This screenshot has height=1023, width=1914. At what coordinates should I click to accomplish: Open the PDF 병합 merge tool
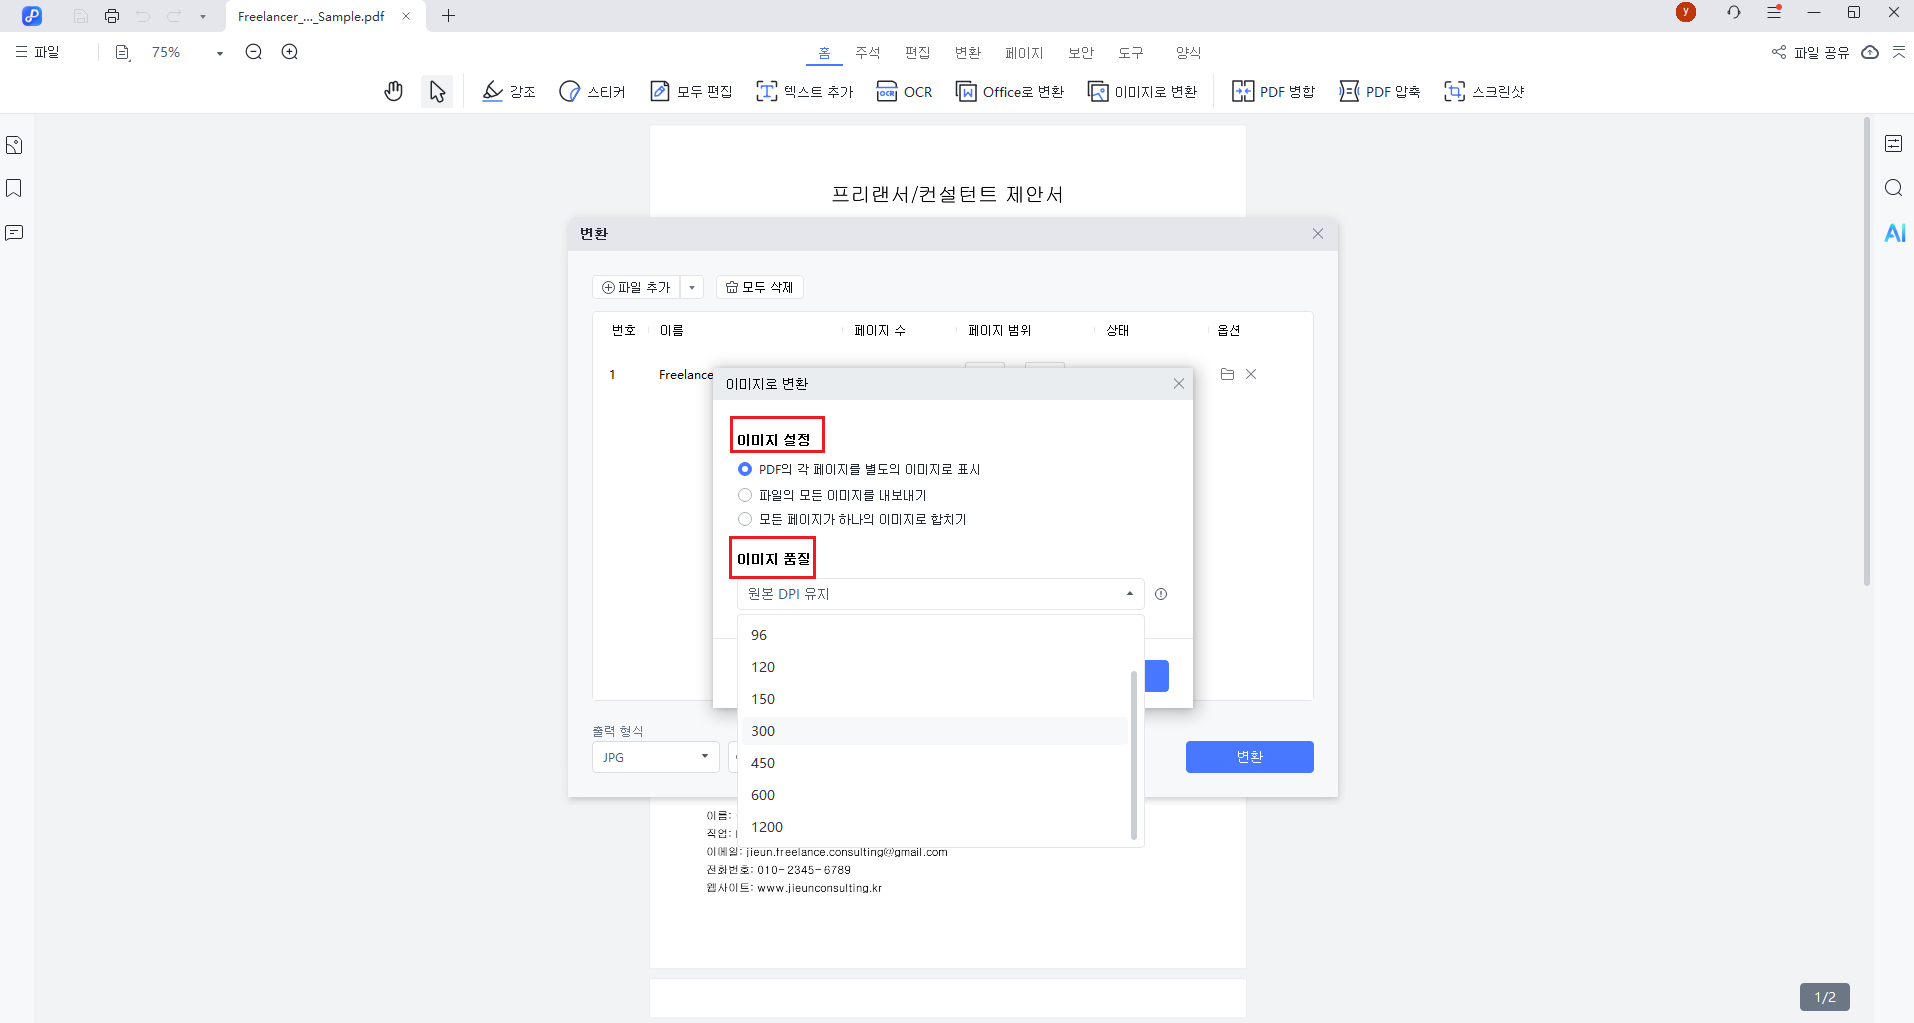tap(1273, 91)
